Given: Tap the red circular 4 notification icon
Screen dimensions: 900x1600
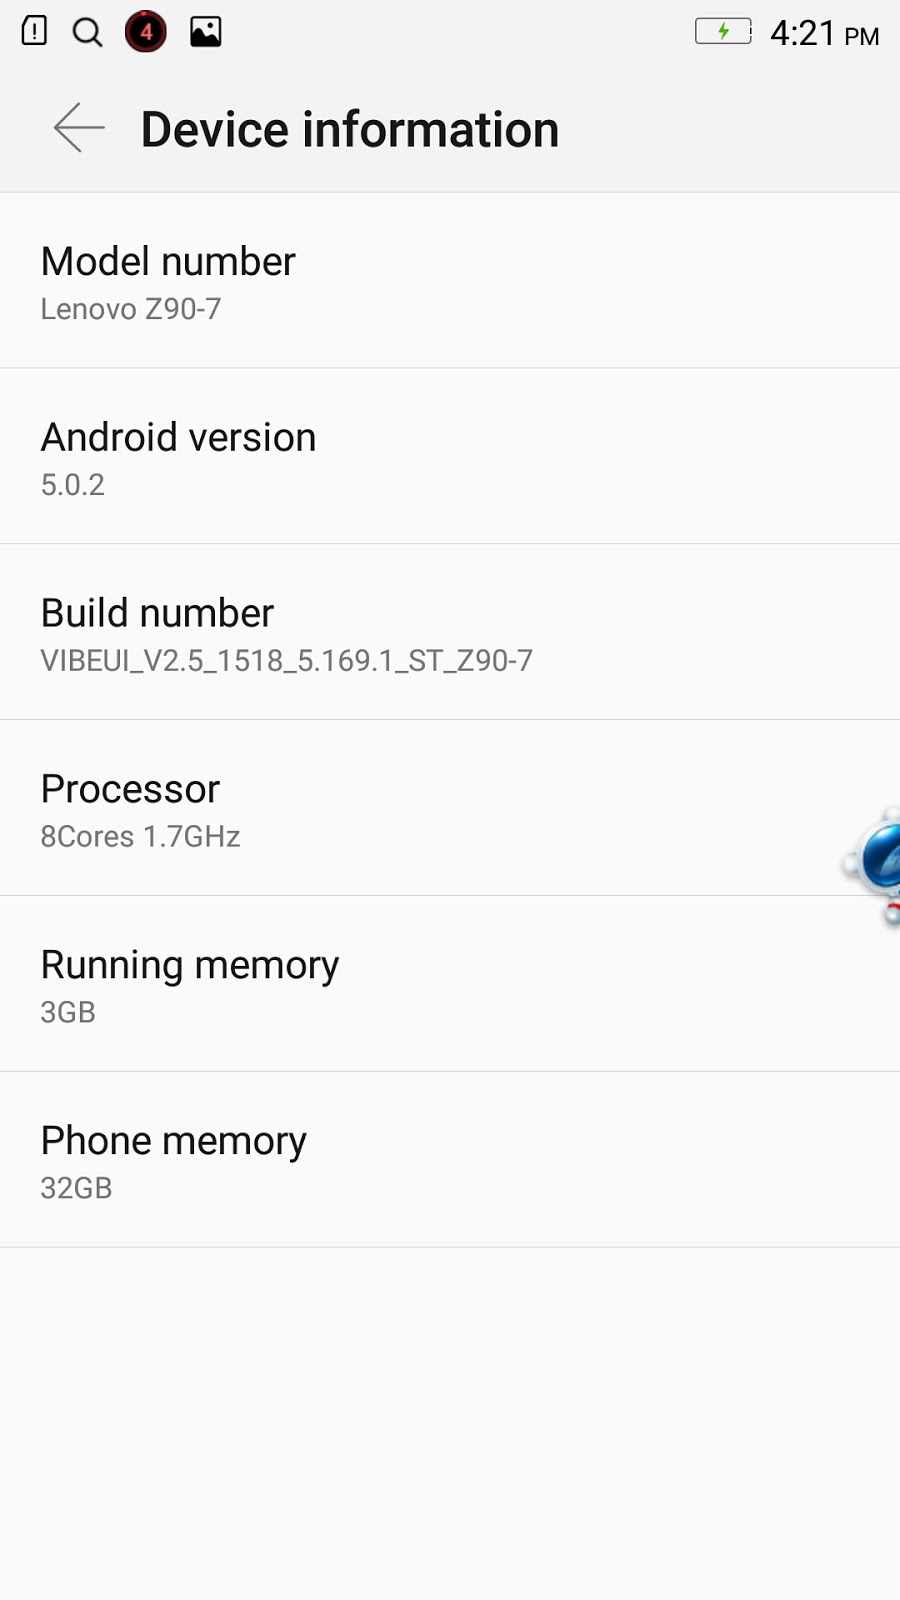Looking at the screenshot, I should click(146, 32).
